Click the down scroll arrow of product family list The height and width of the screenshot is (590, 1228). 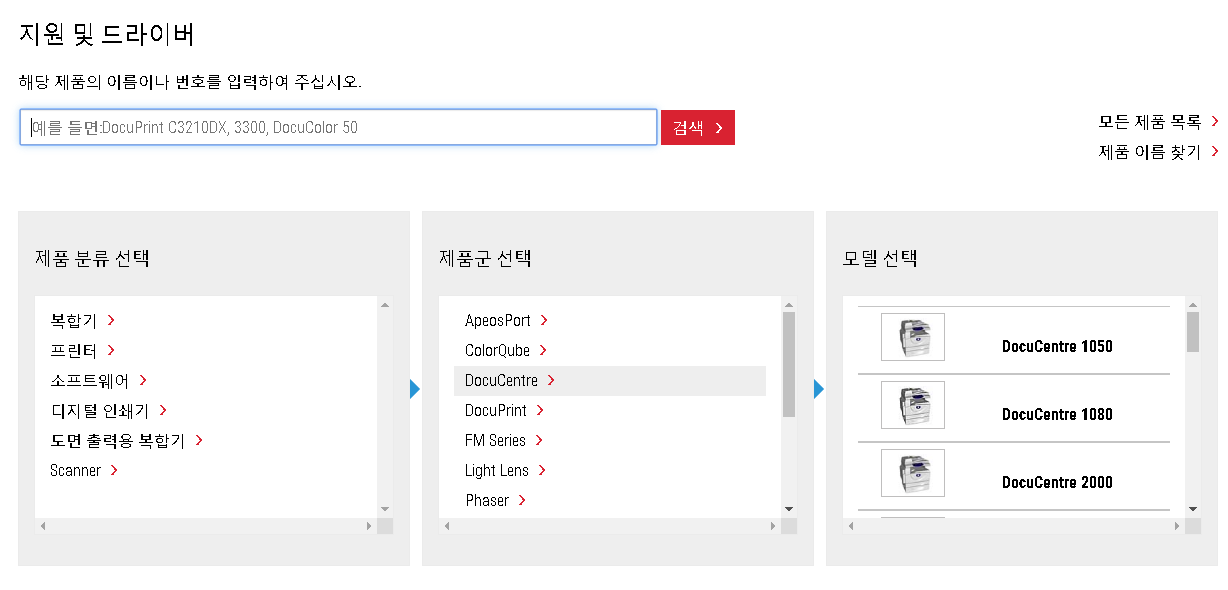coord(789,509)
